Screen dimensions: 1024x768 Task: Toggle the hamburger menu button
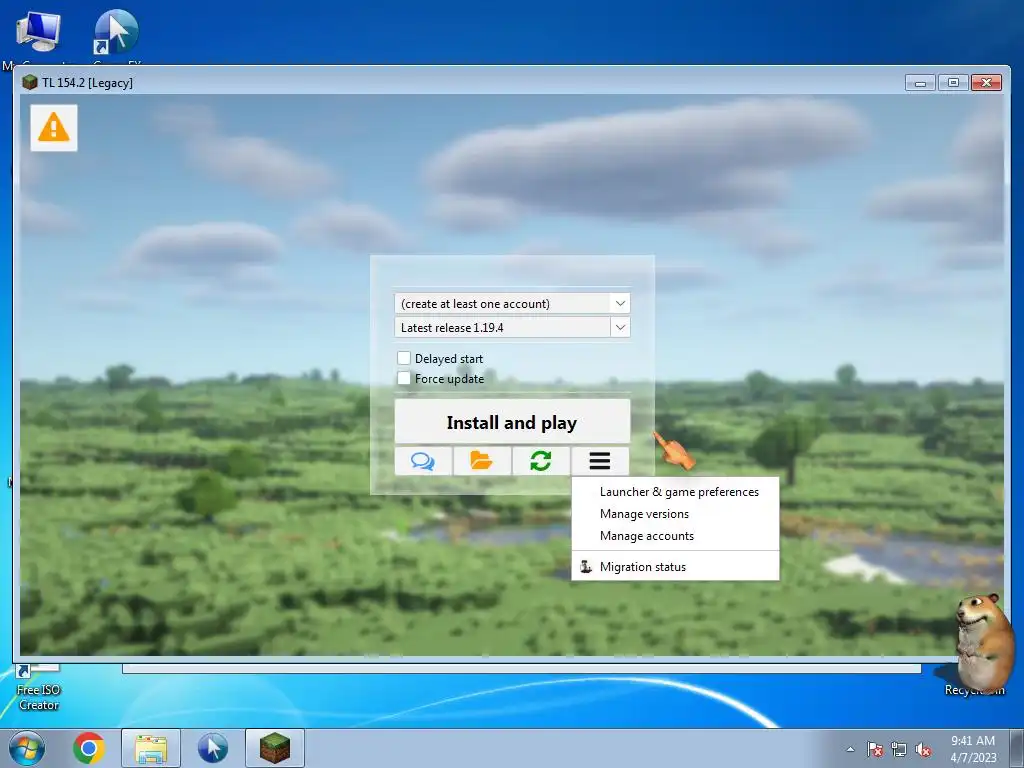pos(600,461)
